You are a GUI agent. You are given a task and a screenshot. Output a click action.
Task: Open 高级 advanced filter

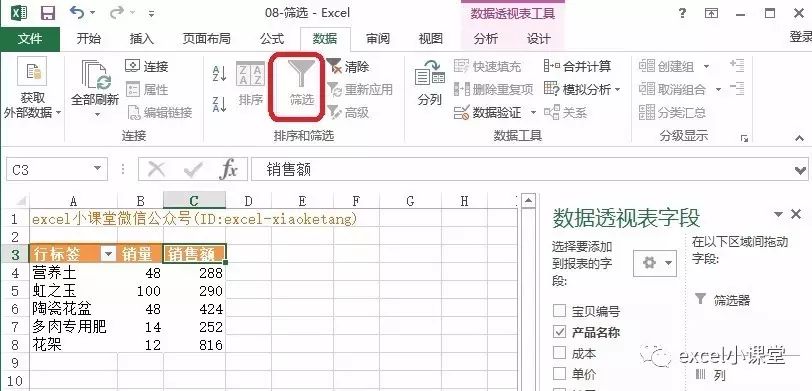pyautogui.click(x=348, y=112)
